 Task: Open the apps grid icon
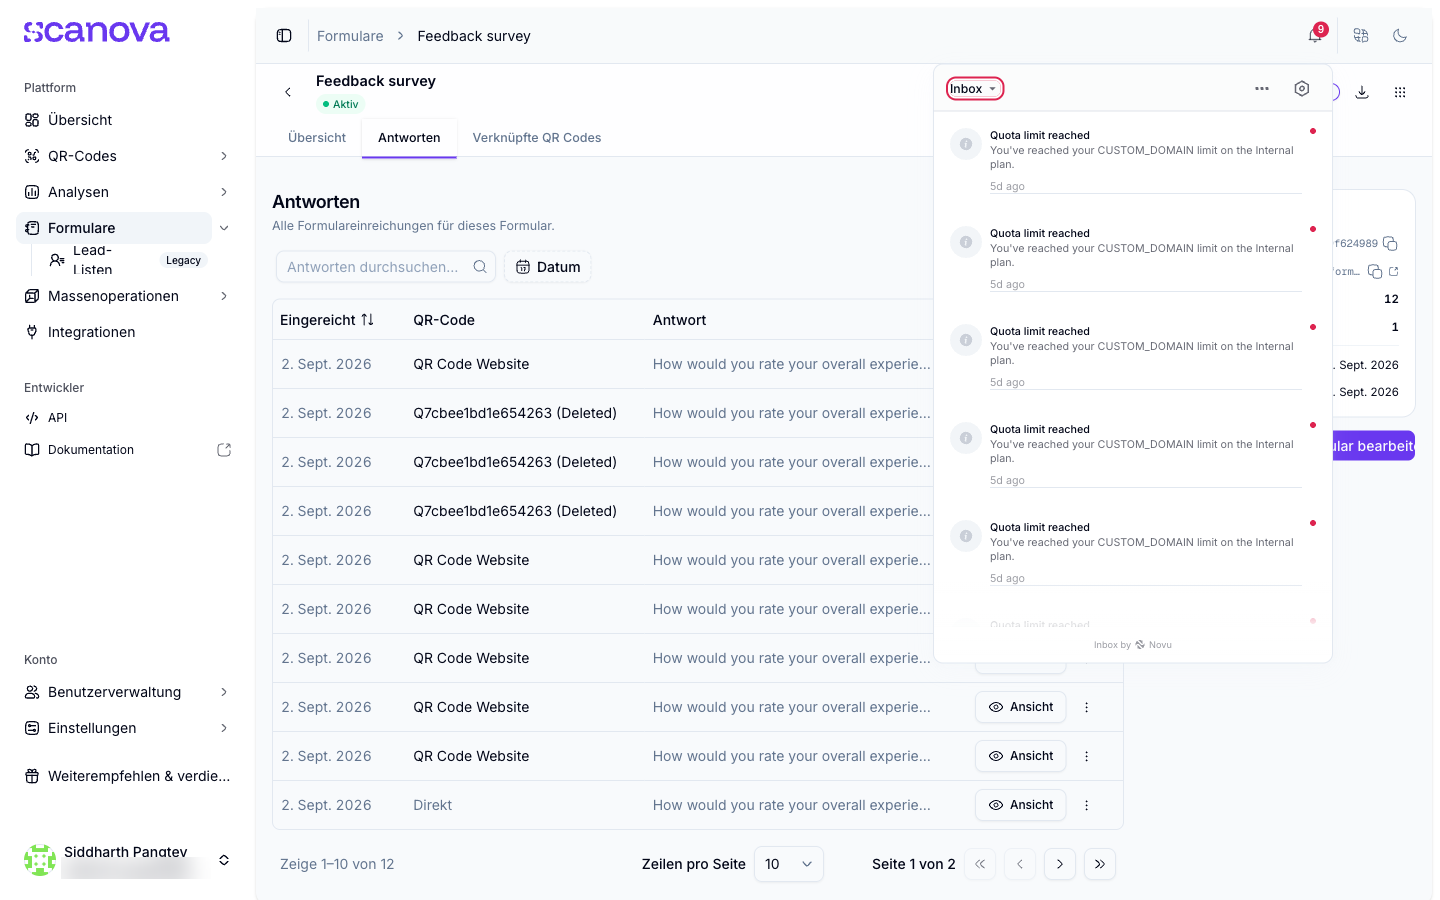[1400, 92]
